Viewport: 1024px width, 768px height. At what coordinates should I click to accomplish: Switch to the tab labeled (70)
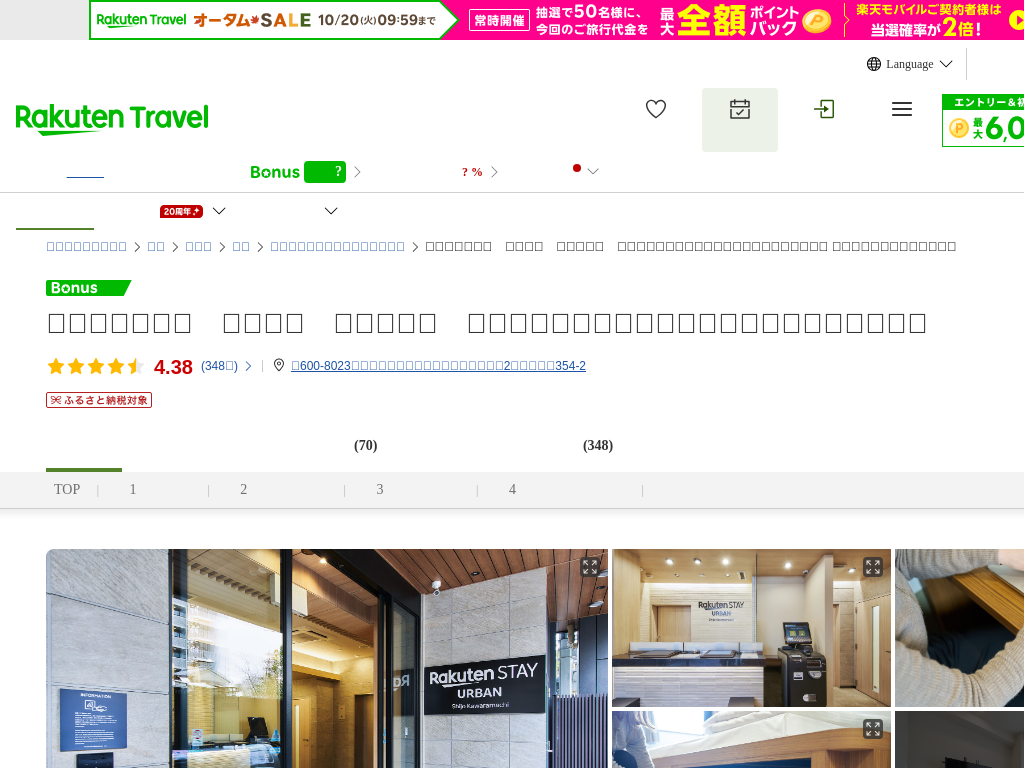click(366, 445)
